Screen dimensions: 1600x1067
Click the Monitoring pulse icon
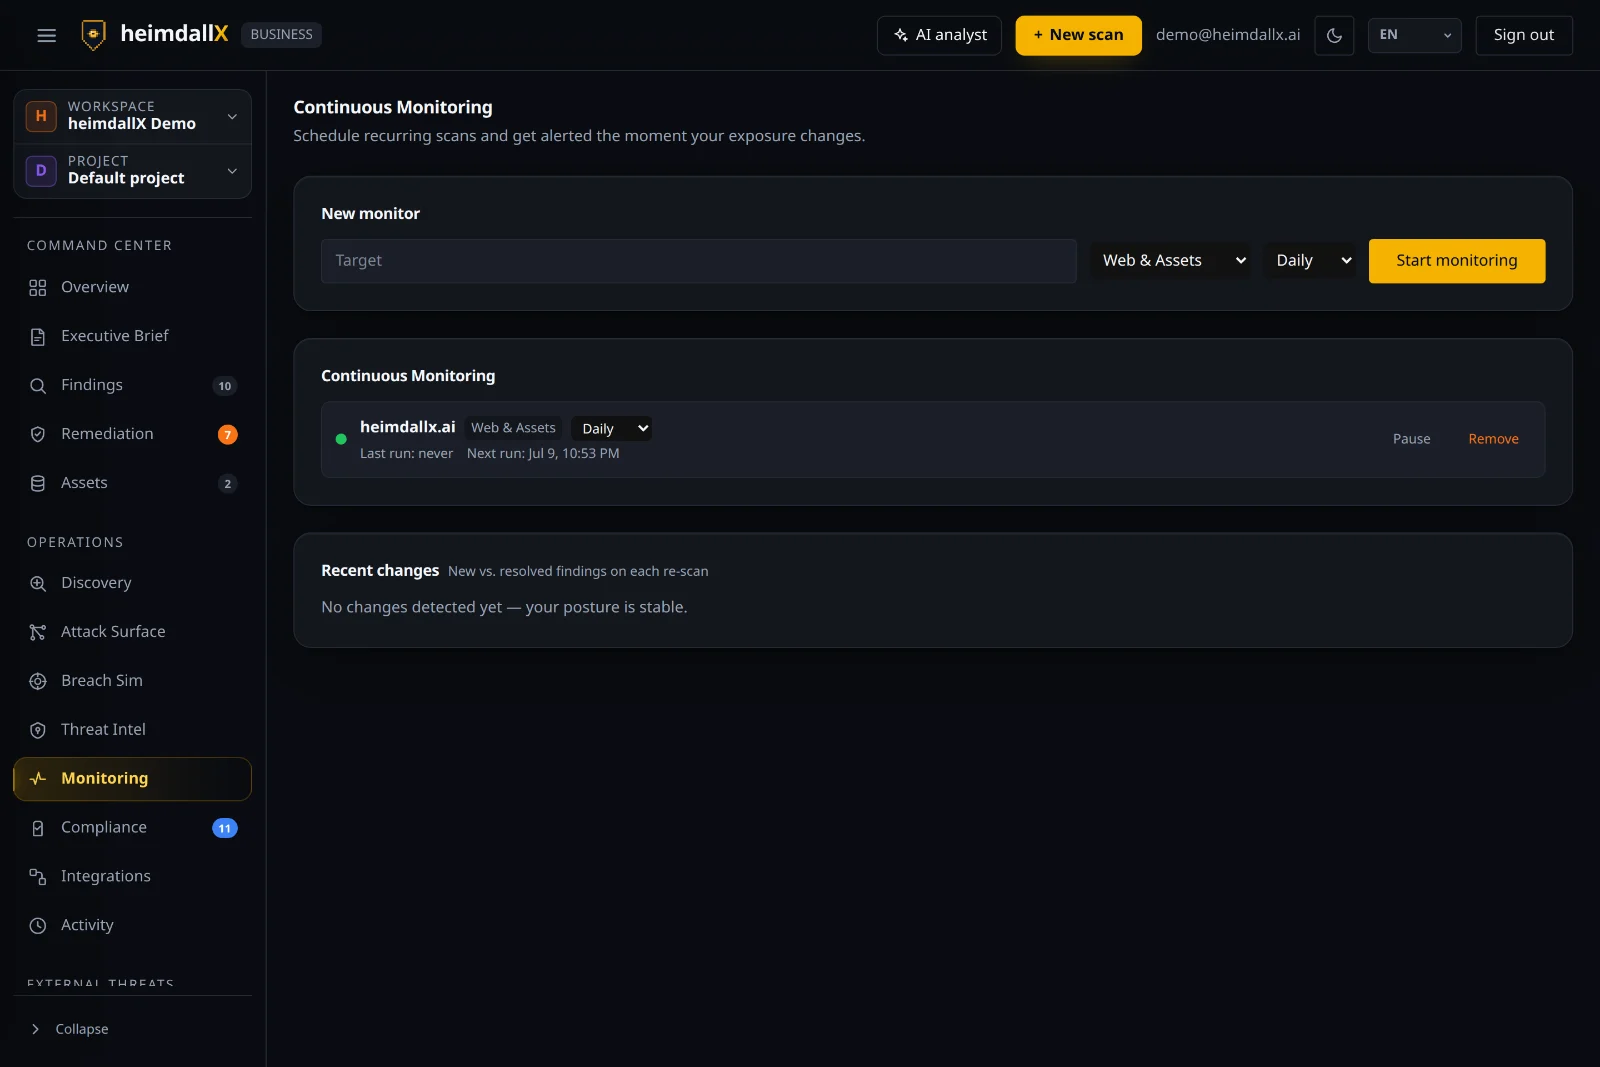coord(38,779)
